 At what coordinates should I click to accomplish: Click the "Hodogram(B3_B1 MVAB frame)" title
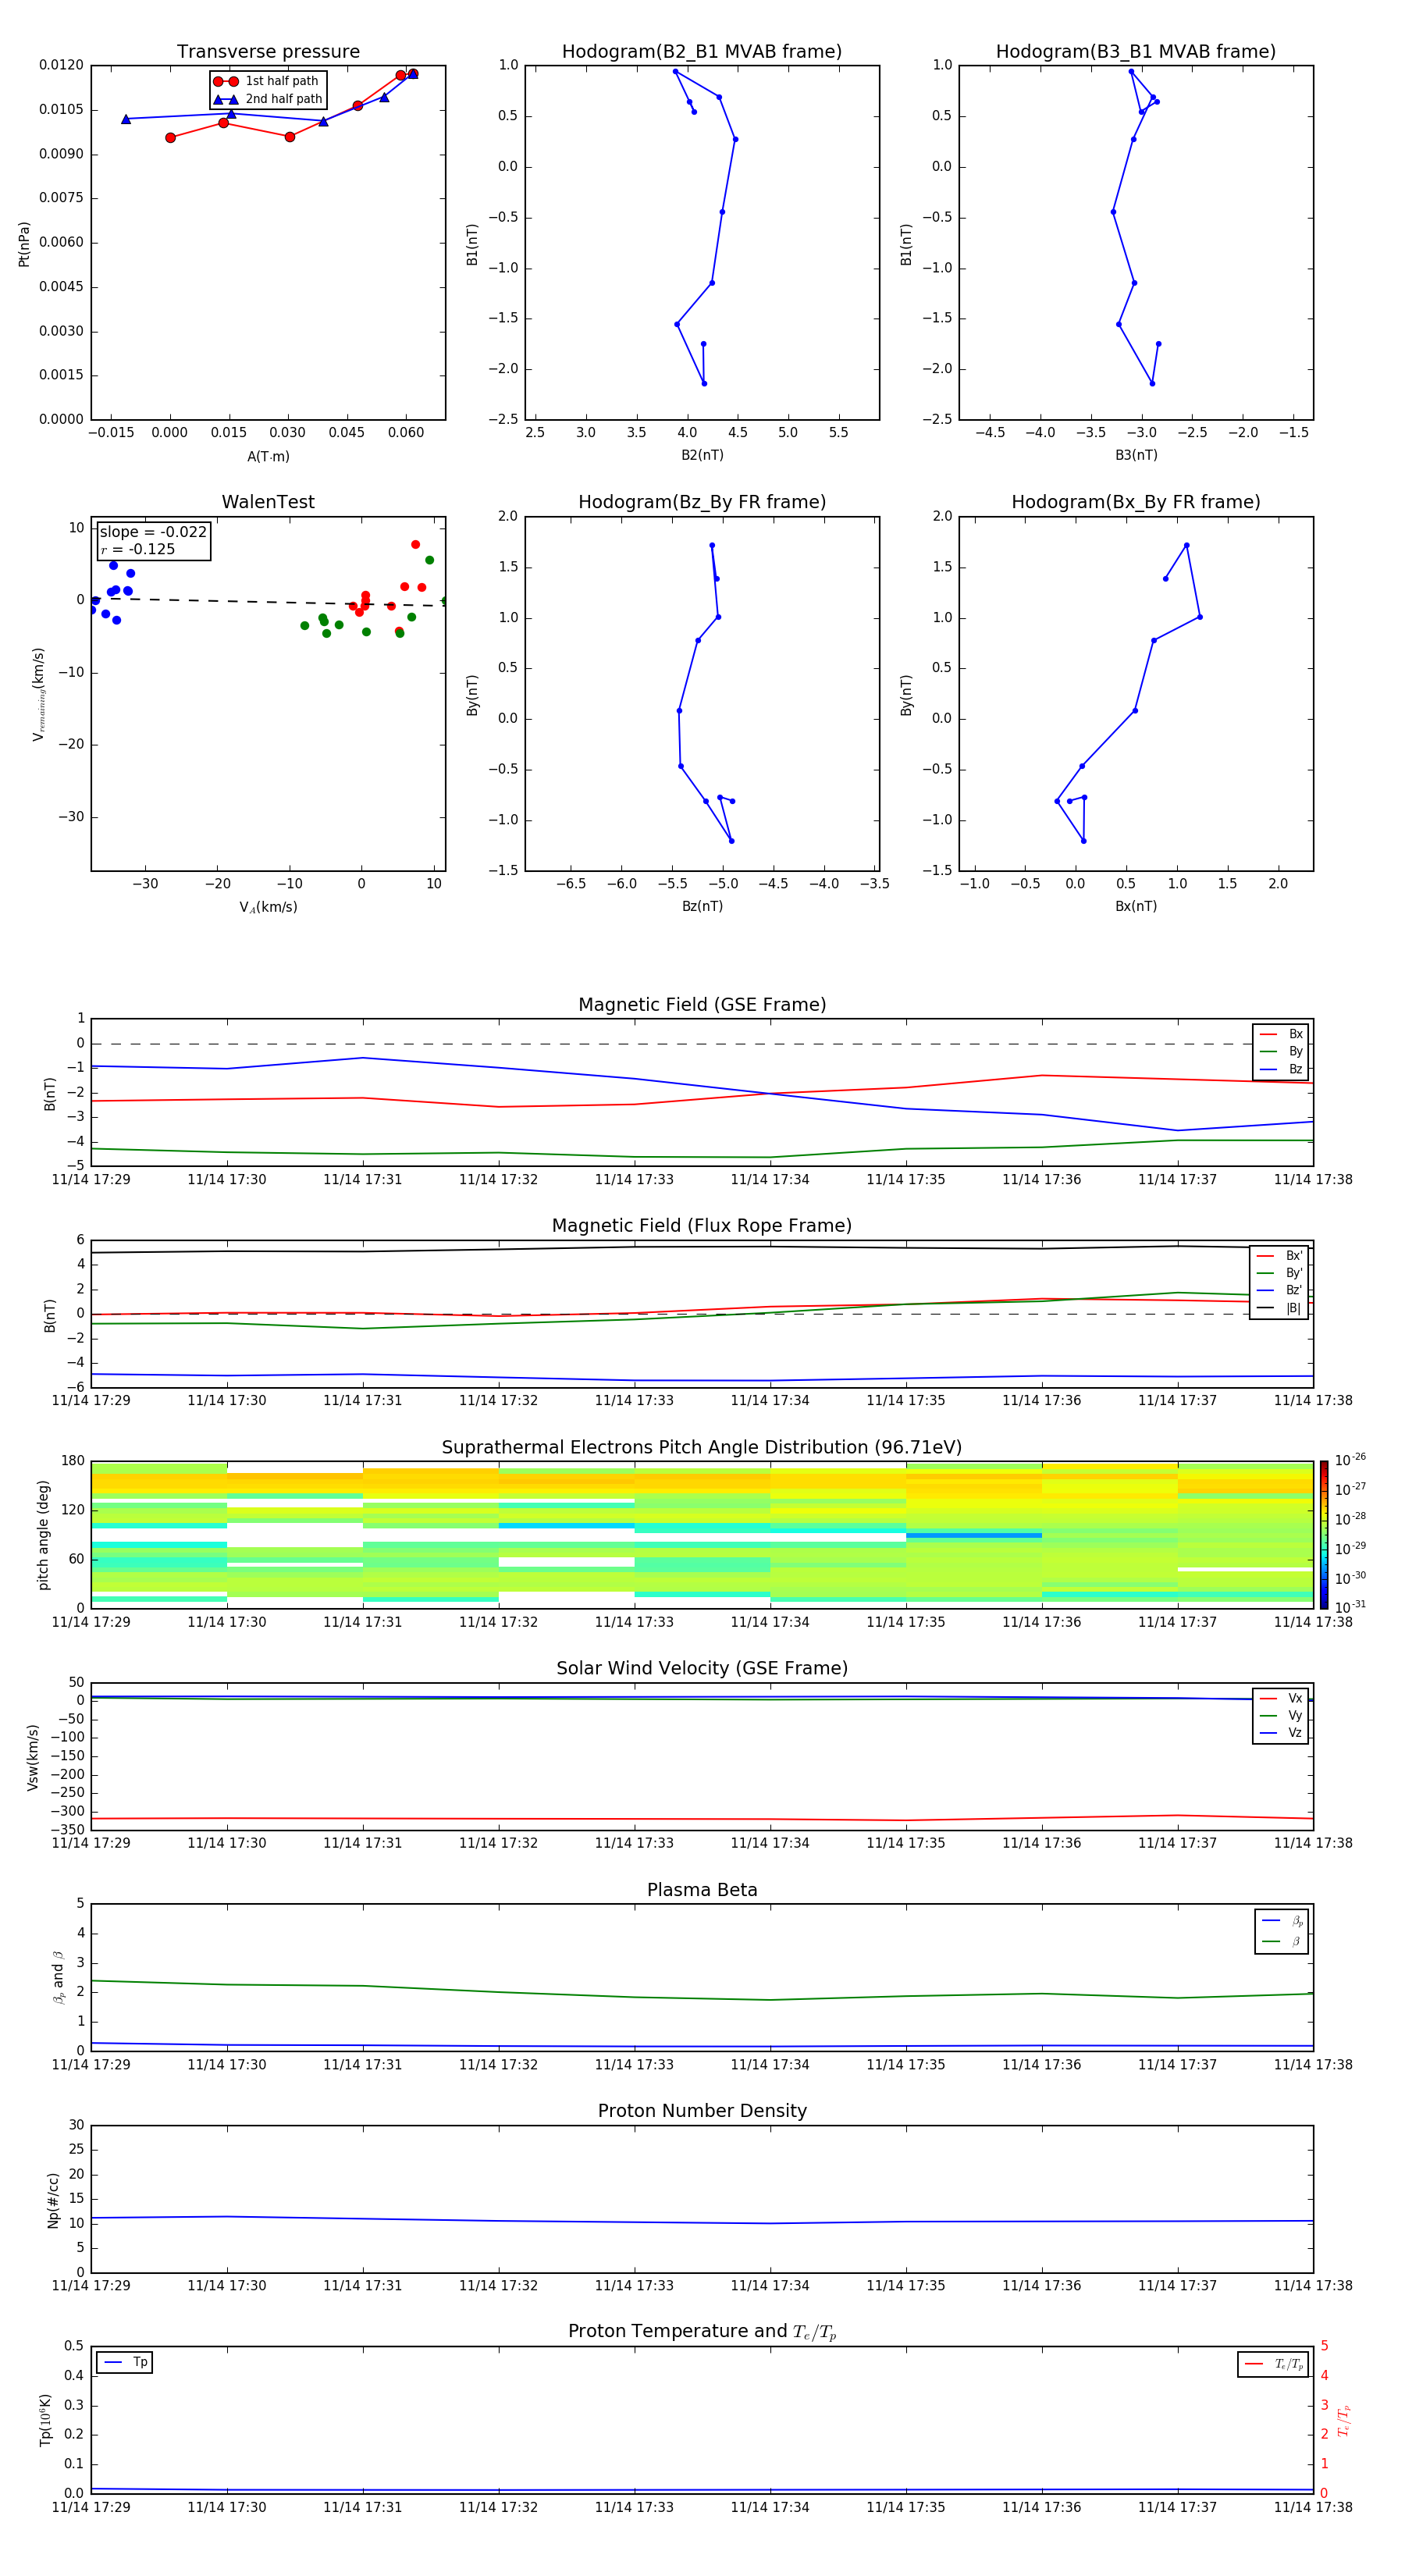tap(1136, 52)
